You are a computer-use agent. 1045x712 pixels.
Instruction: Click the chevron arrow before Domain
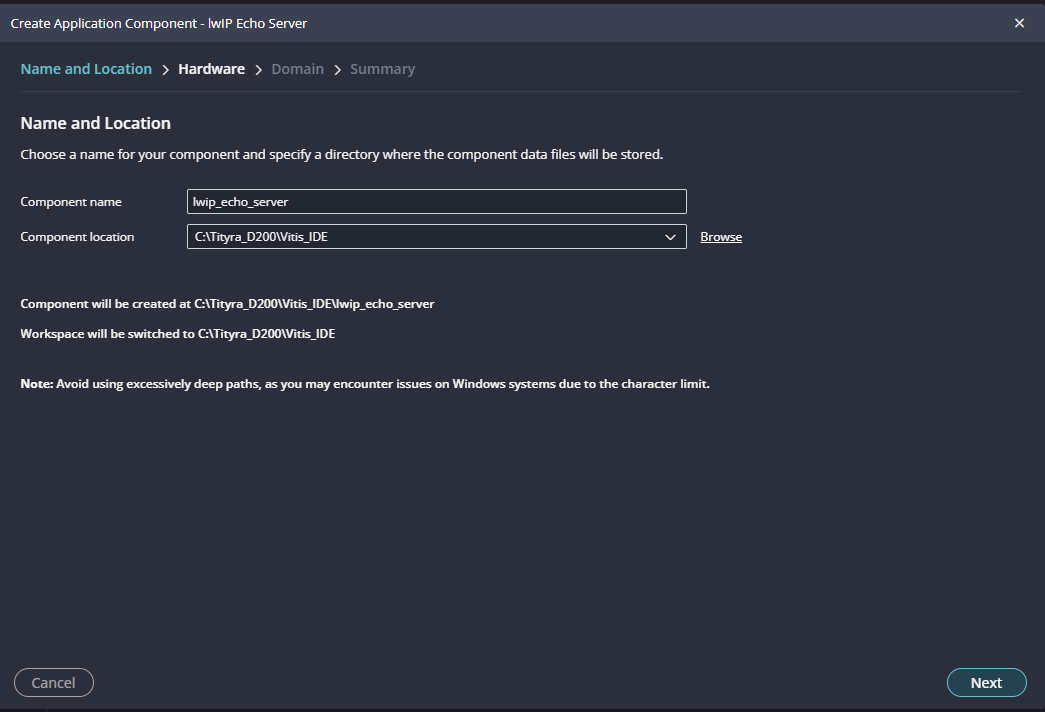click(258, 70)
